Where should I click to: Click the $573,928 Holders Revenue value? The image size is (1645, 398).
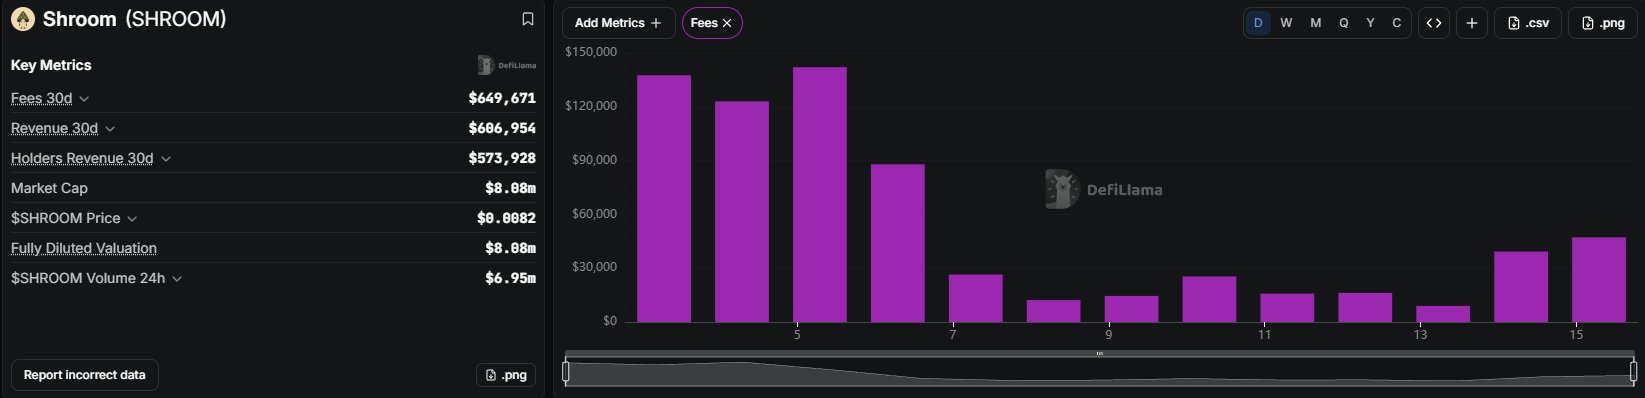coord(502,158)
